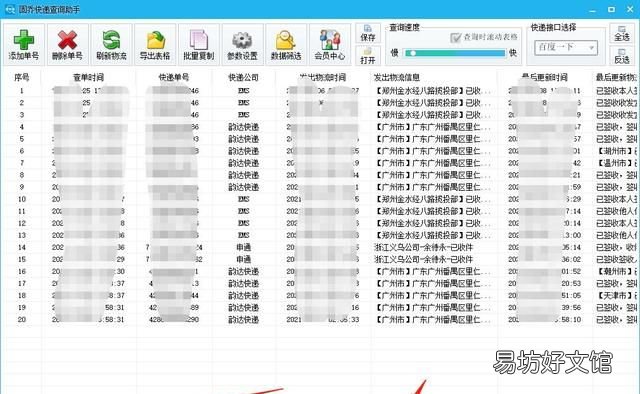Click 【温州市】 last-update cell in row 7
640x394 pixels.
click(616, 163)
